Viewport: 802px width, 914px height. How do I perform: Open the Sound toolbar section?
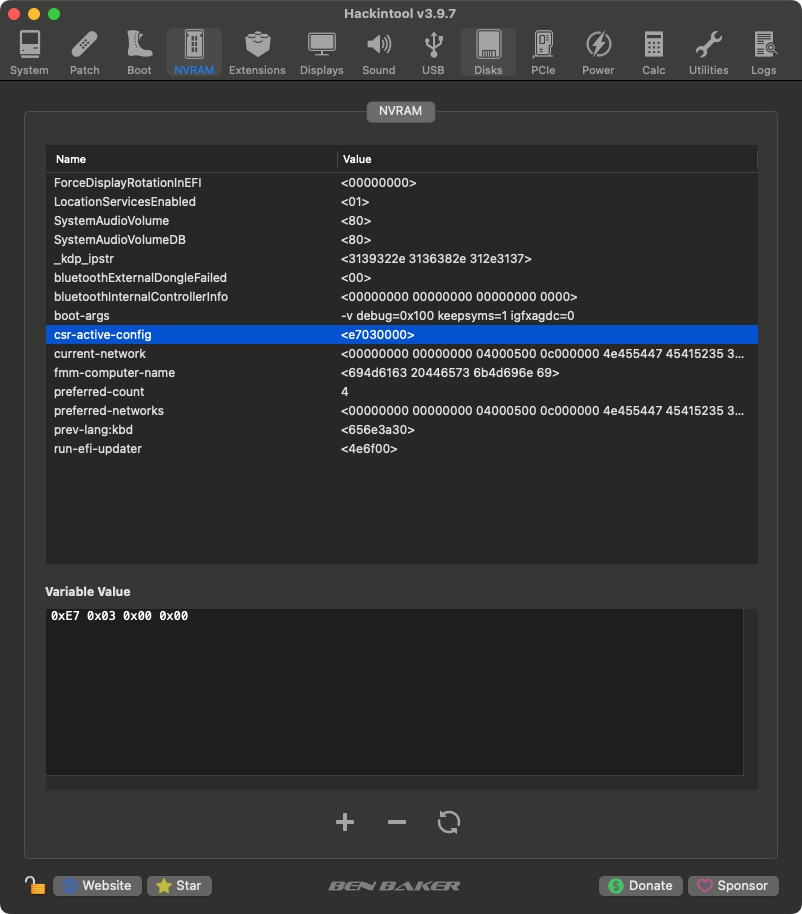pyautogui.click(x=379, y=52)
